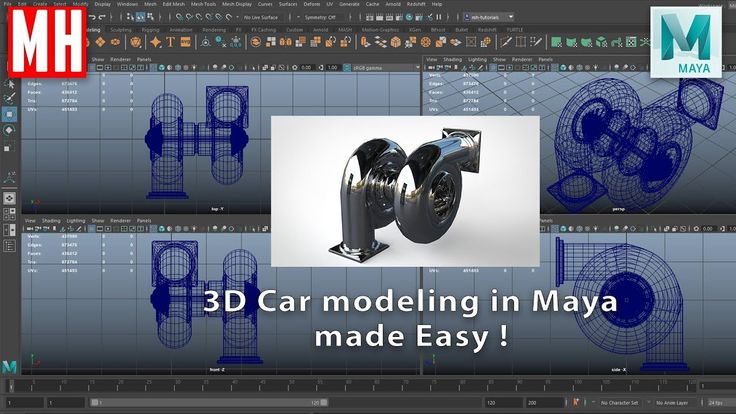Screen dimensions: 736x414
Task: Open the No Anim Layer dropdown
Action: (672, 403)
